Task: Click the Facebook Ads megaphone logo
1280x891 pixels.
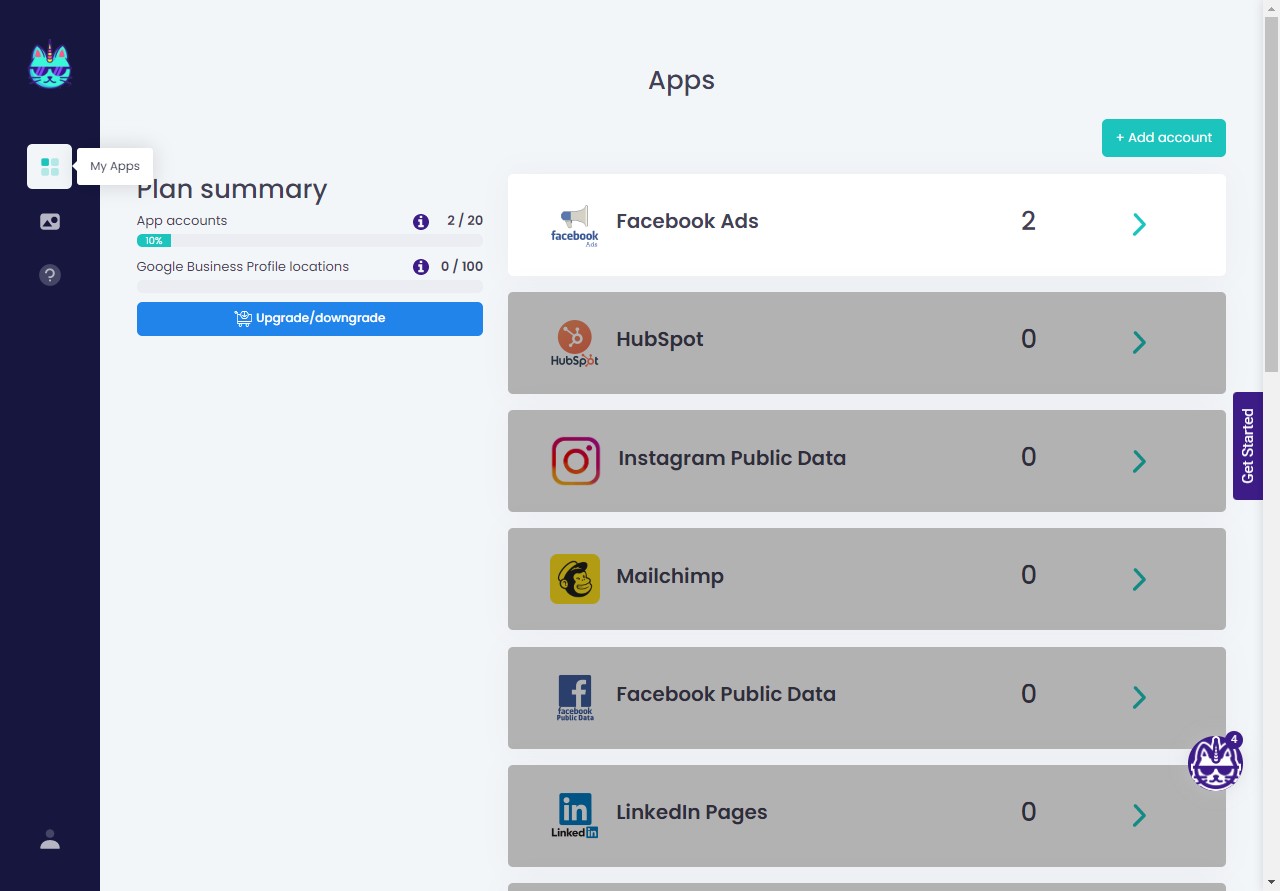Action: click(x=575, y=225)
